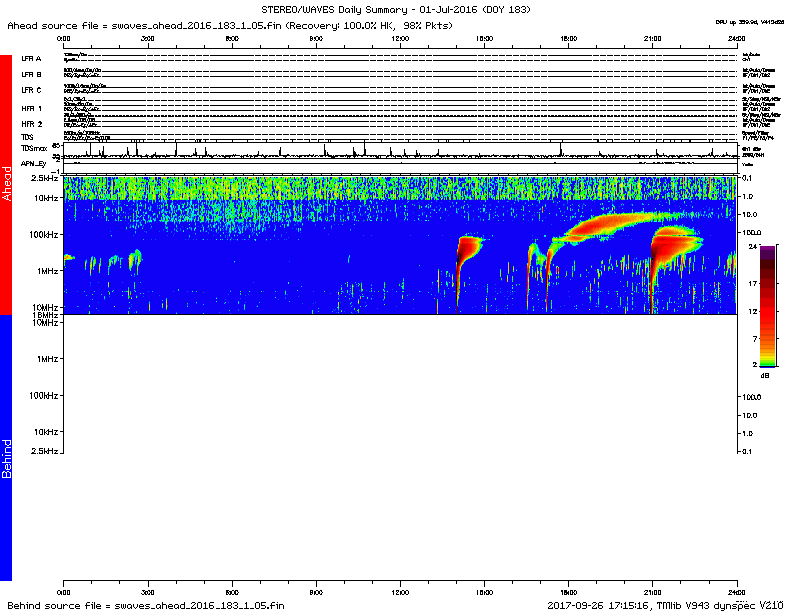Click the red Ahead spacecraft sidebar
This screenshot has height=612, width=792.
pos(6,185)
